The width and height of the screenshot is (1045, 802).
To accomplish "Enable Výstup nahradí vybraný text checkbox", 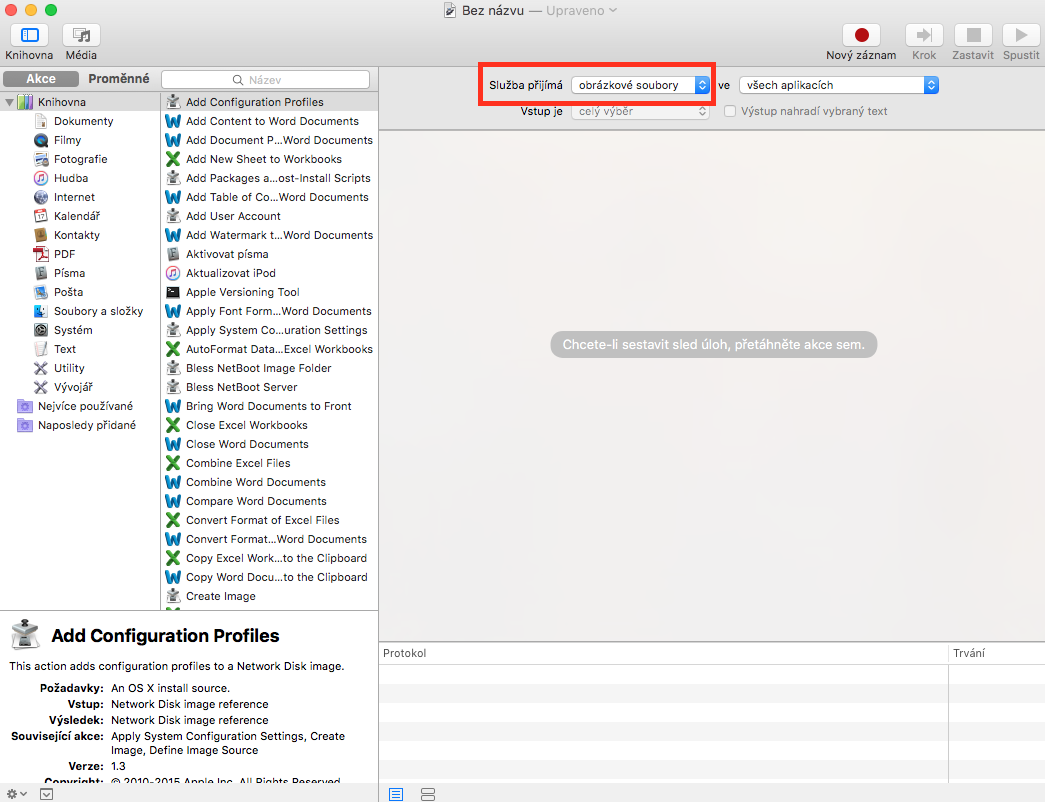I will click(x=731, y=111).
